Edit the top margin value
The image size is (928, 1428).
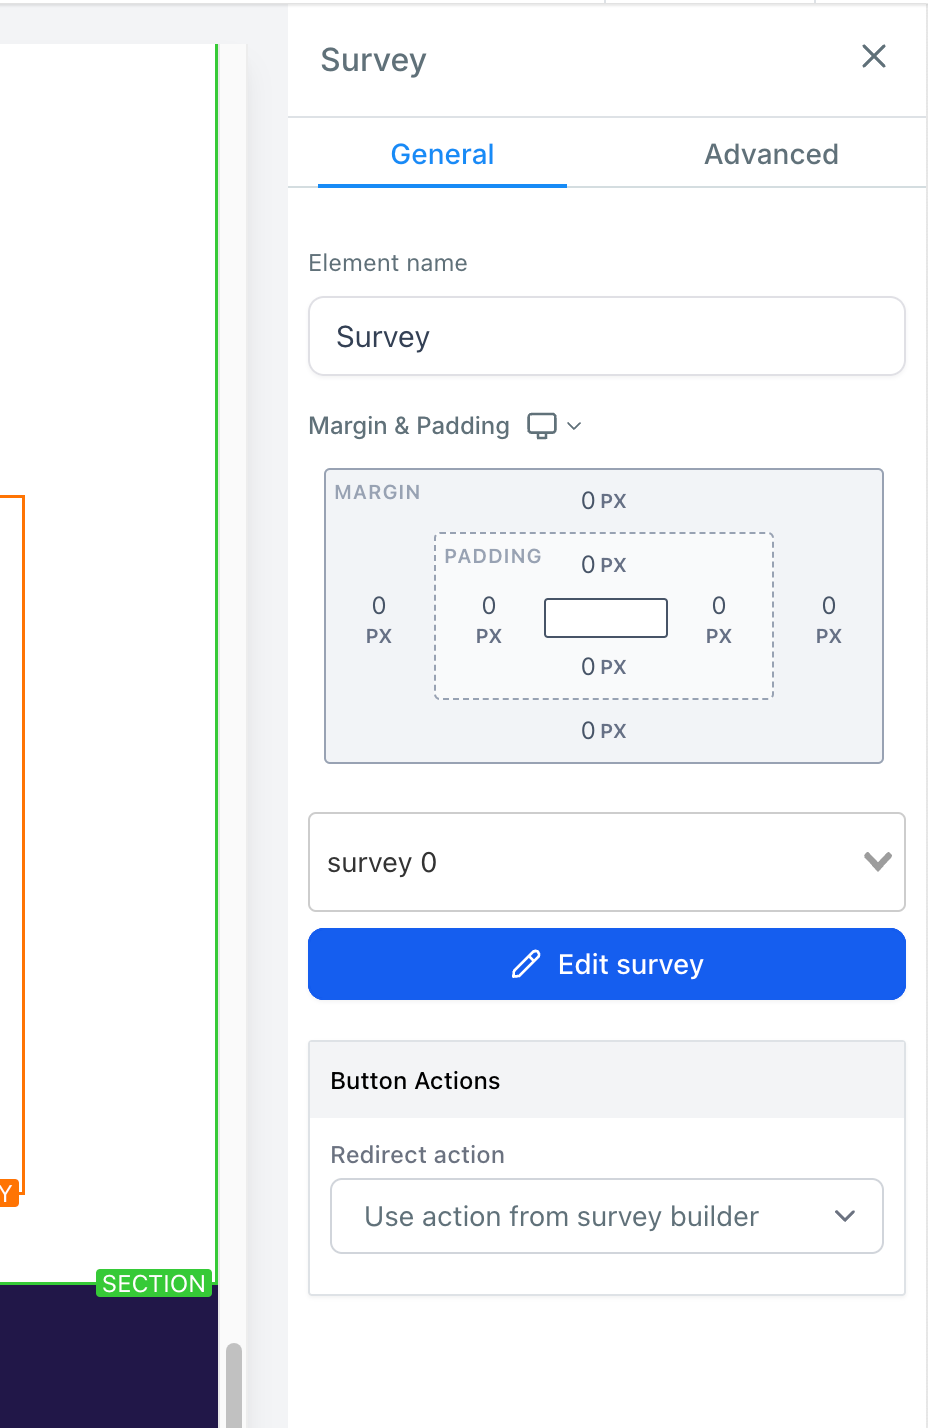(x=603, y=501)
